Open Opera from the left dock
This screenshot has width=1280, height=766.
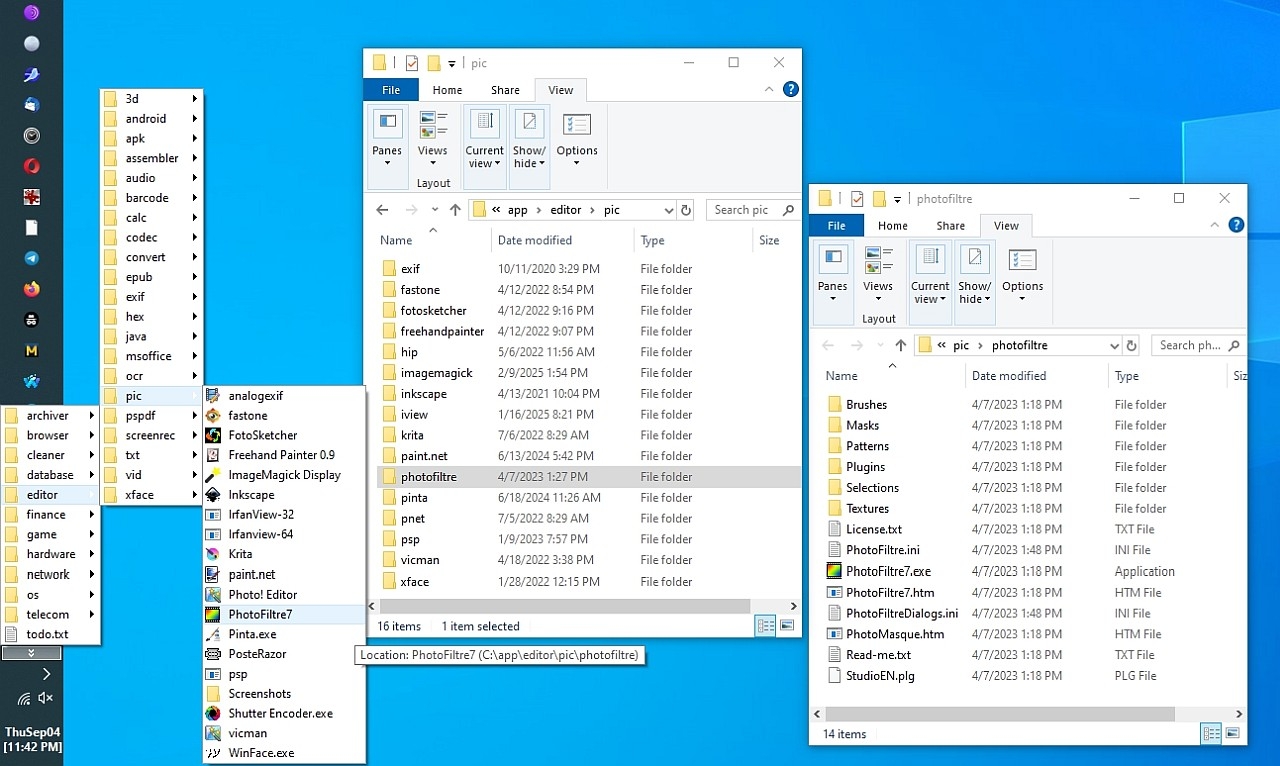pyautogui.click(x=31, y=166)
